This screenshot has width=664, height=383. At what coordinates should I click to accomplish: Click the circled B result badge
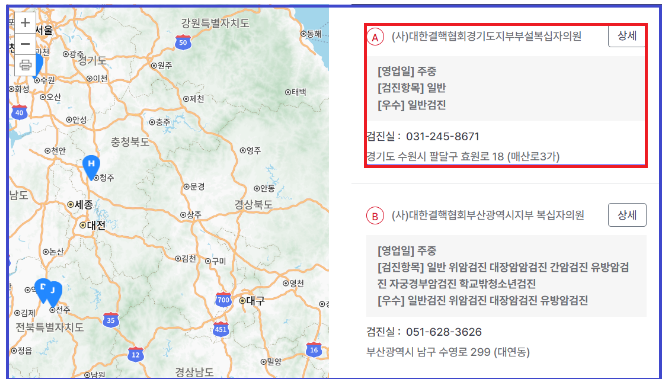pyautogui.click(x=375, y=216)
